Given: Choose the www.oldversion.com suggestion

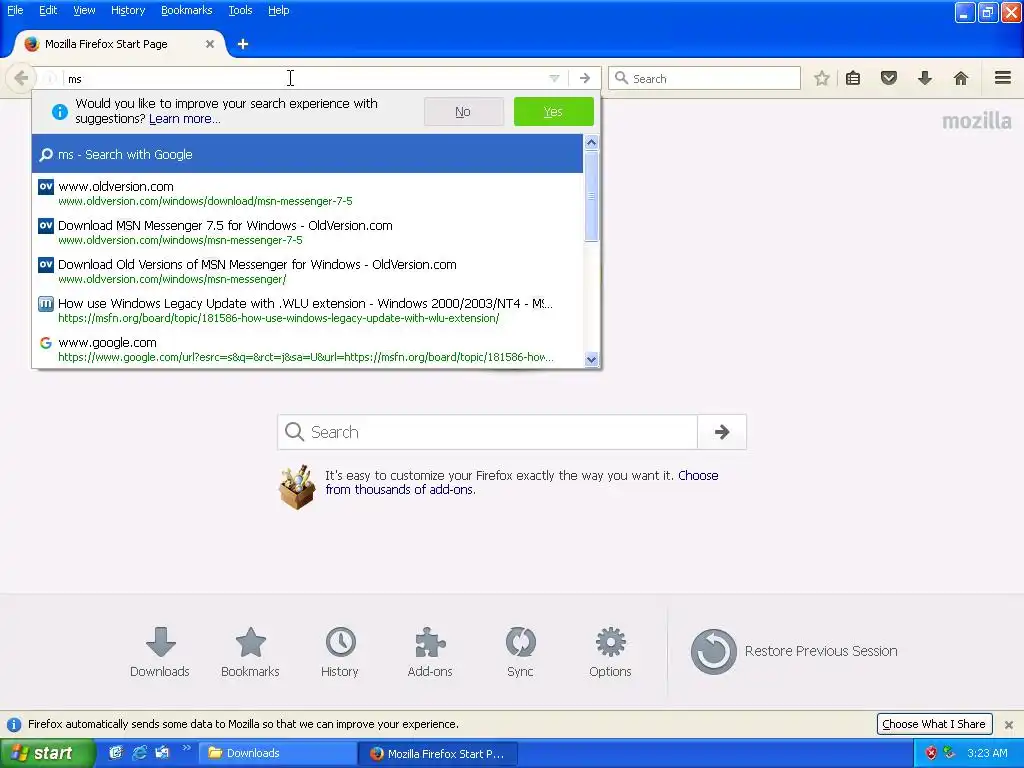Looking at the screenshot, I should pos(307,193).
